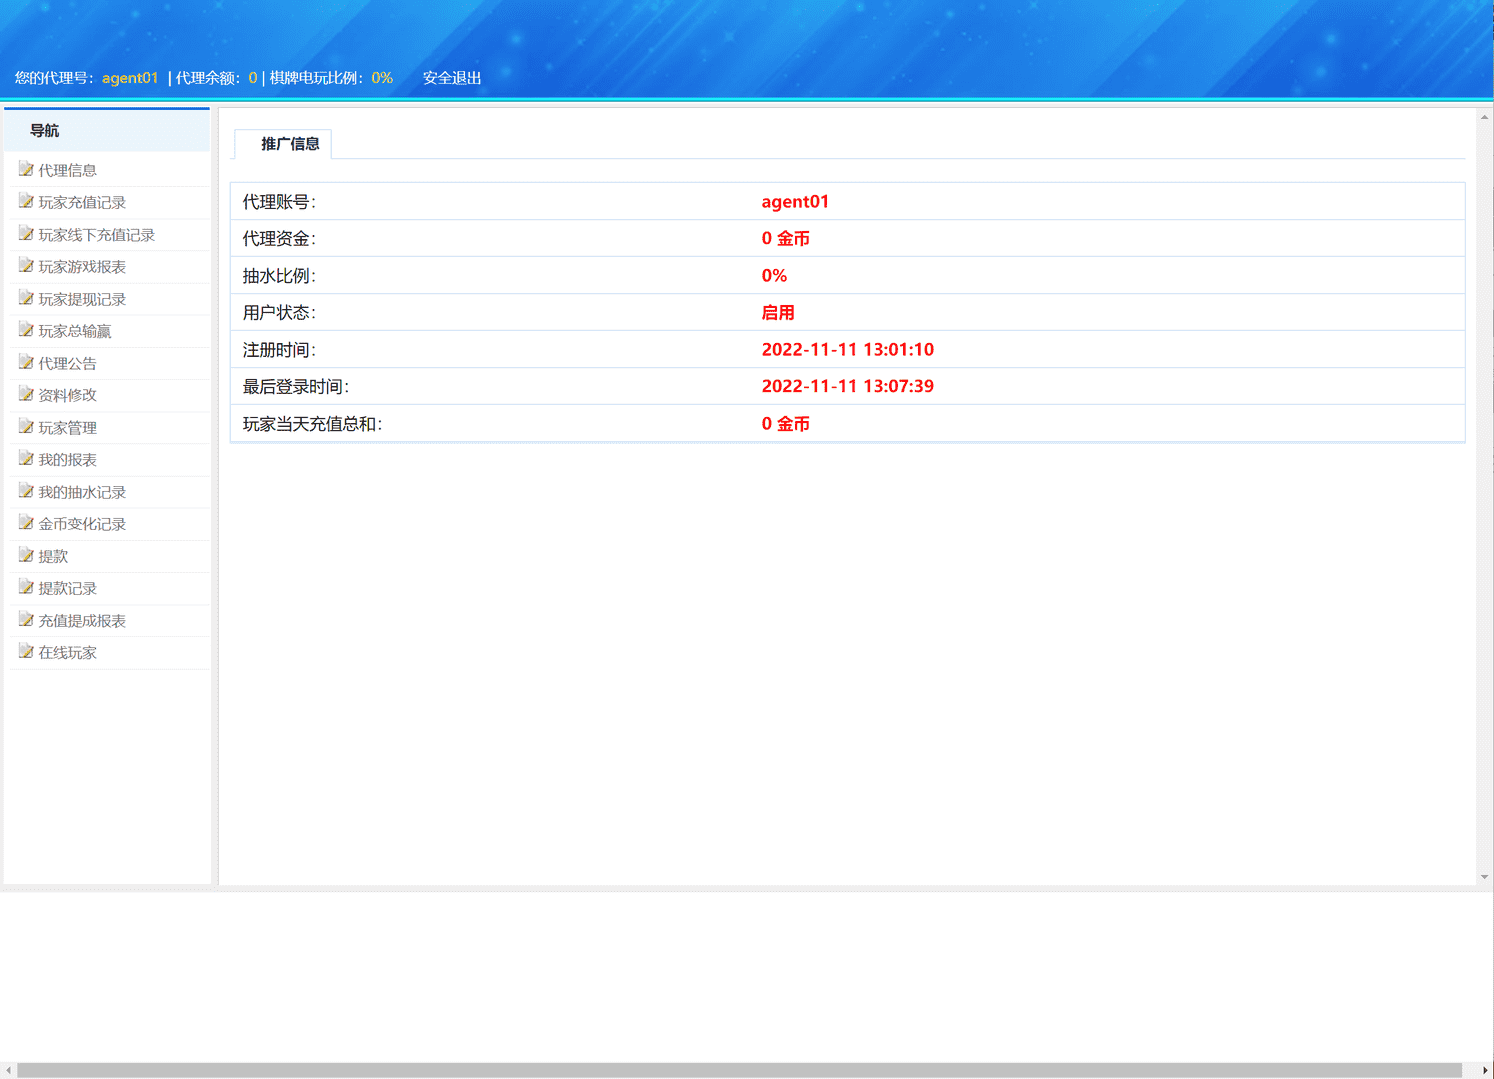Click the edit icon beside 金币变化记录
1494x1079 pixels.
pyautogui.click(x=26, y=523)
